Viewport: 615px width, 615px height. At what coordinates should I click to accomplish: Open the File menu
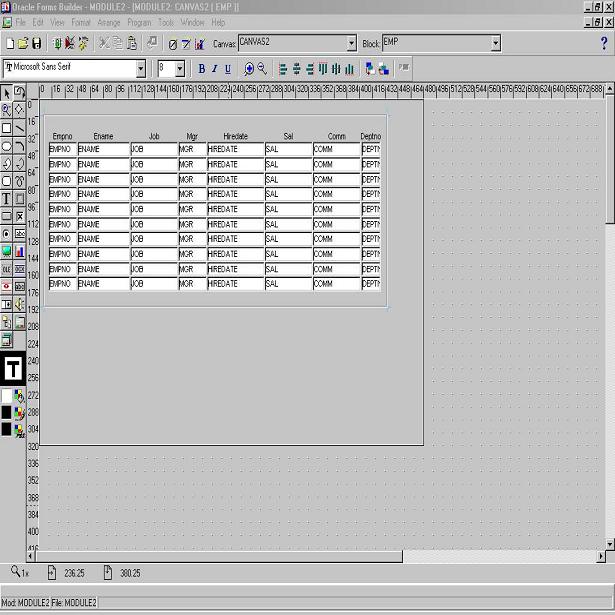[x=20, y=22]
